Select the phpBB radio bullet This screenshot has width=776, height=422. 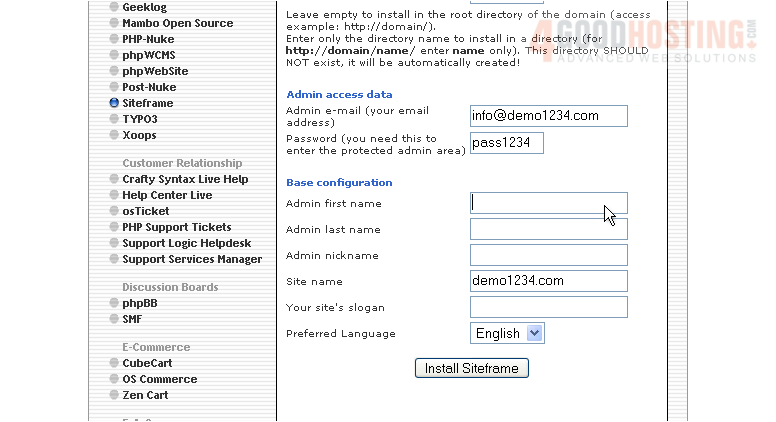[x=114, y=303]
